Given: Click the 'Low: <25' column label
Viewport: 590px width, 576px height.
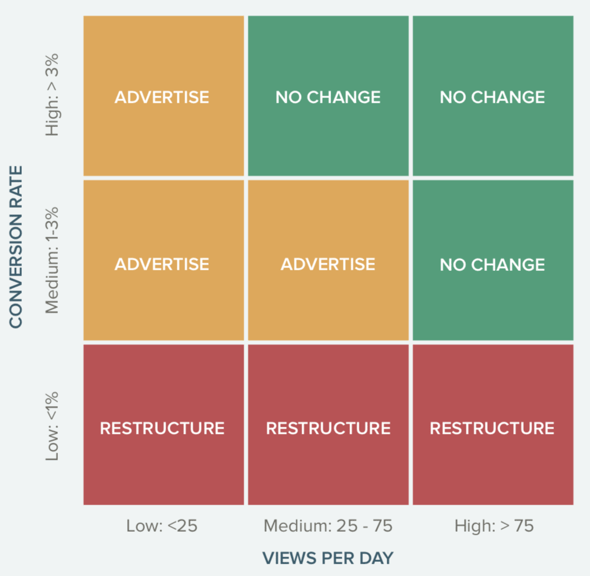Looking at the screenshot, I should (162, 526).
